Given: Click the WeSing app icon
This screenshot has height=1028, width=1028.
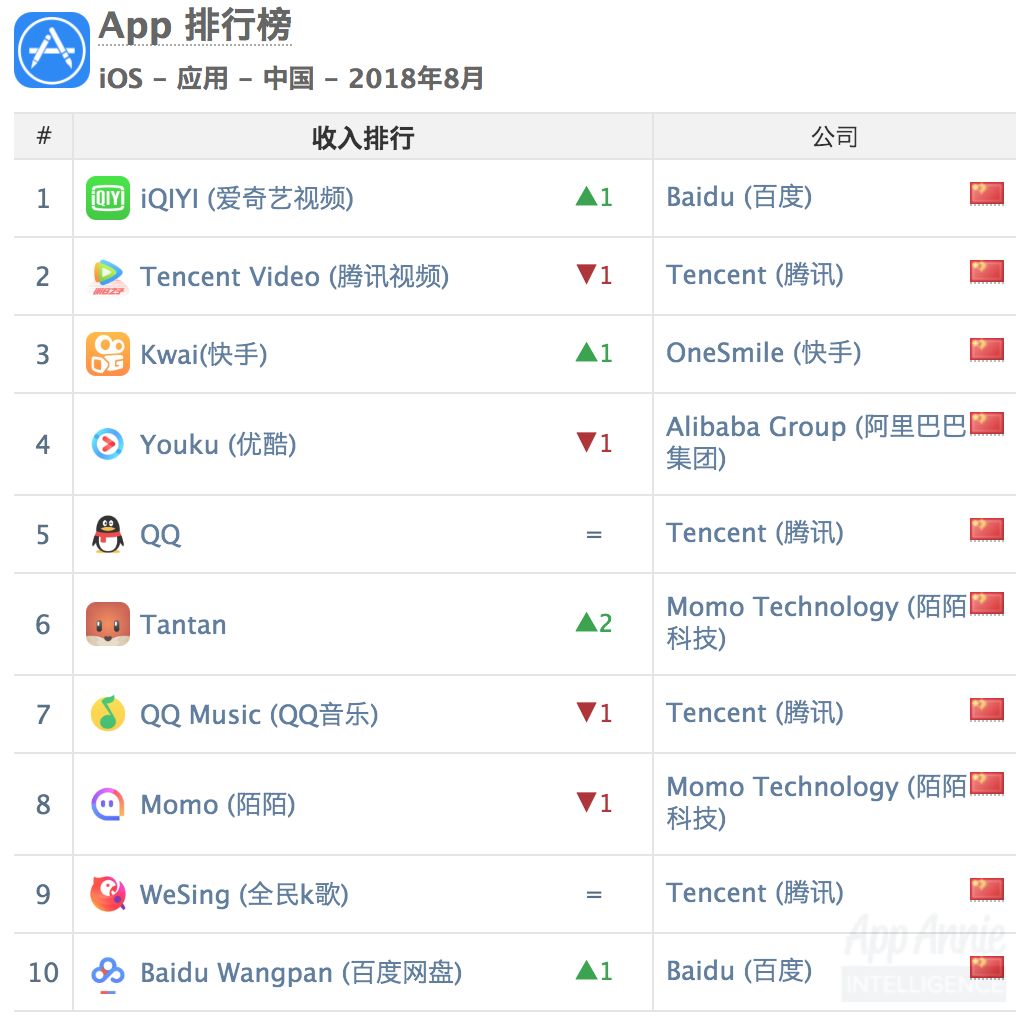Looking at the screenshot, I should tap(107, 894).
